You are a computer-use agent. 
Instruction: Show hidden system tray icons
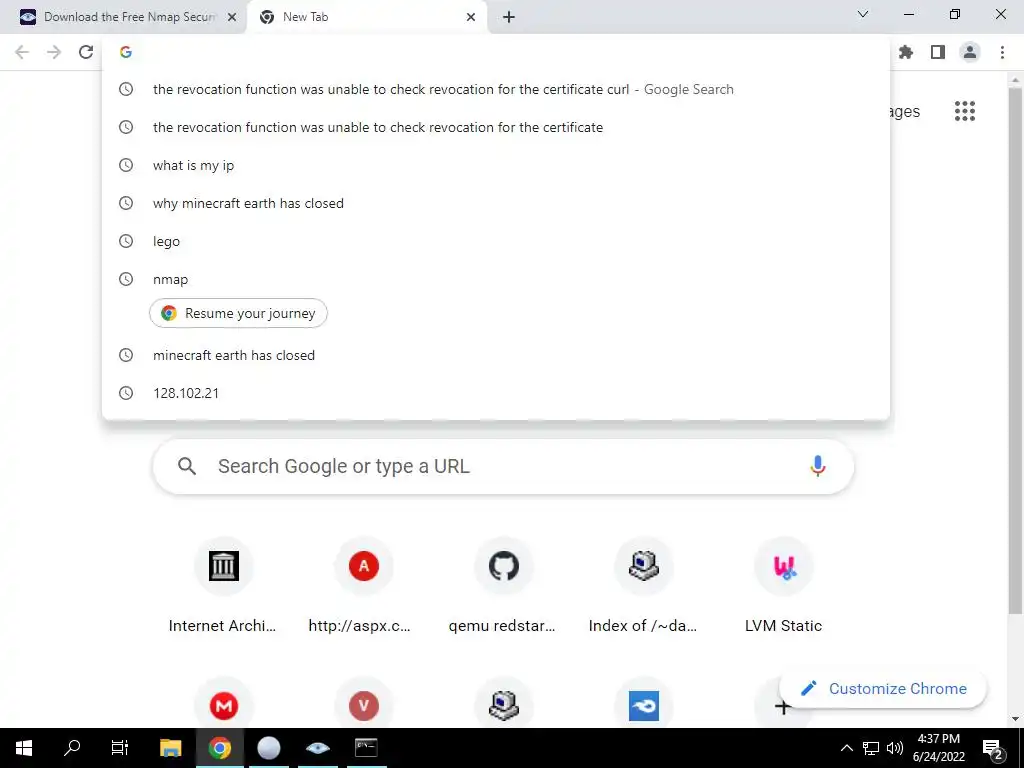pyautogui.click(x=846, y=748)
